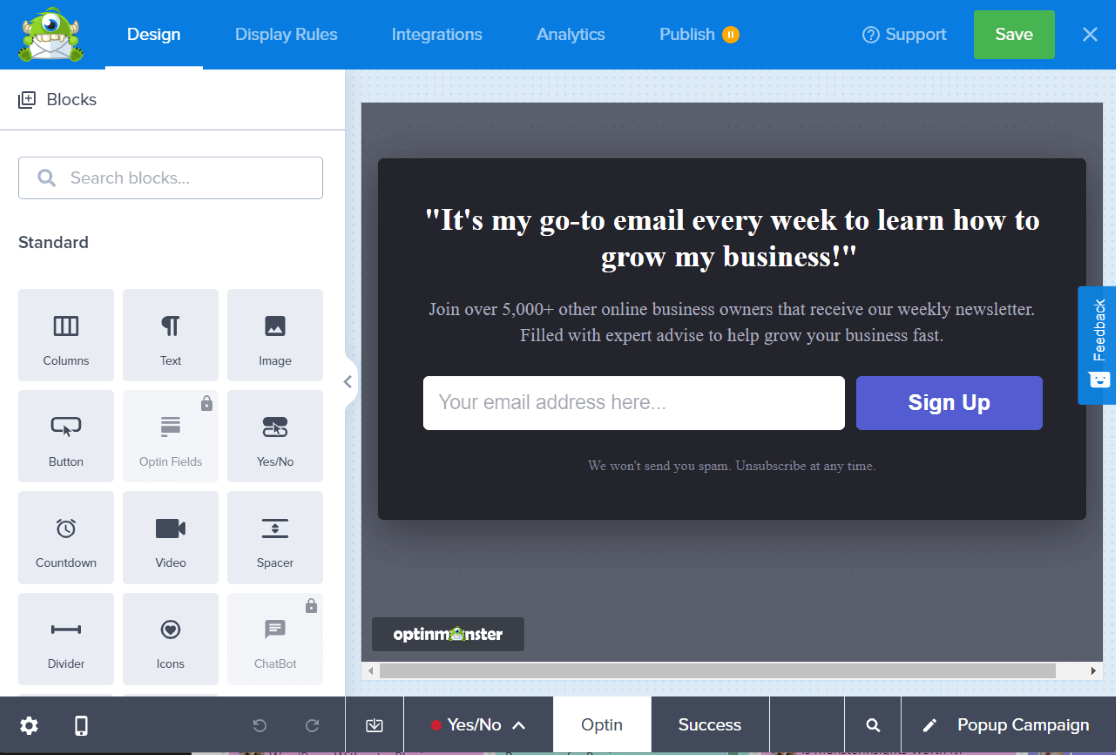Open the Yes/No view dropdown
The height and width of the screenshot is (755, 1116).
(477, 725)
